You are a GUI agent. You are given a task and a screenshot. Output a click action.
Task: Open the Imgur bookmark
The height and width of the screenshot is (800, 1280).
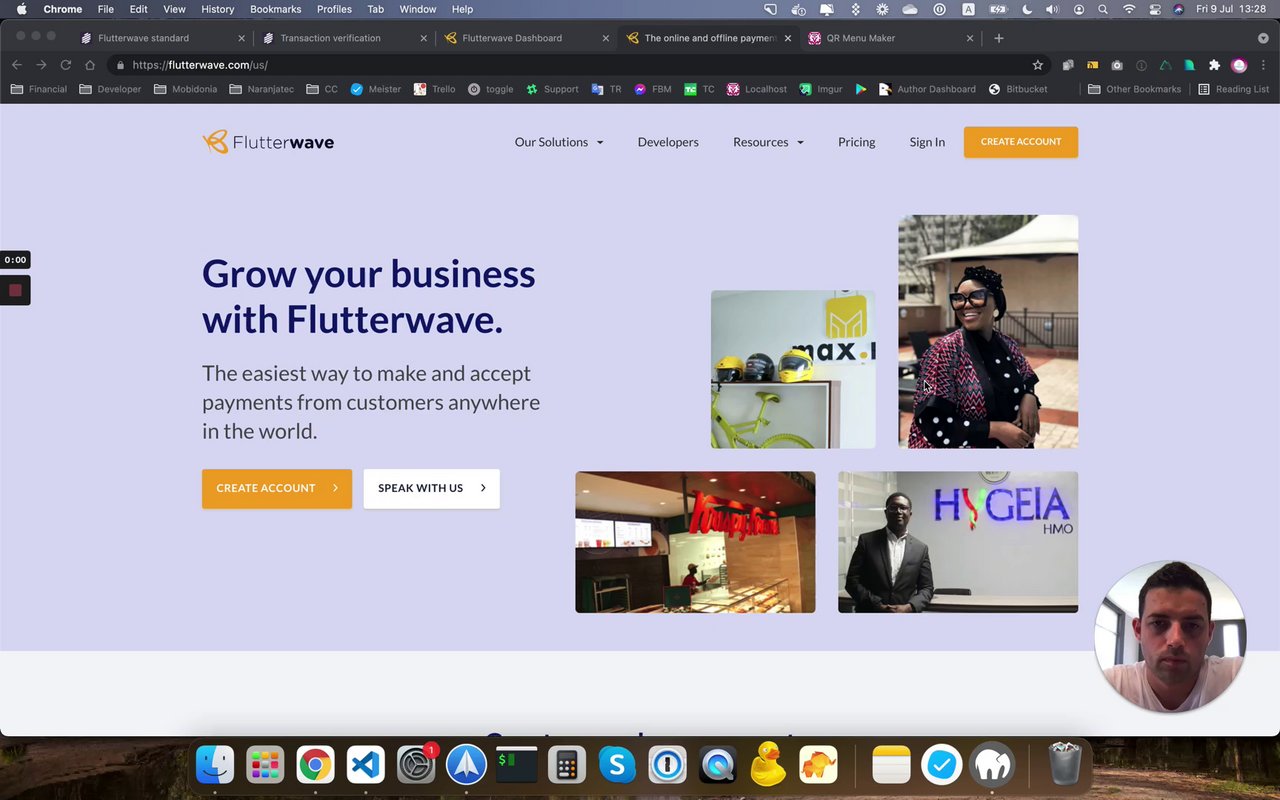820,89
